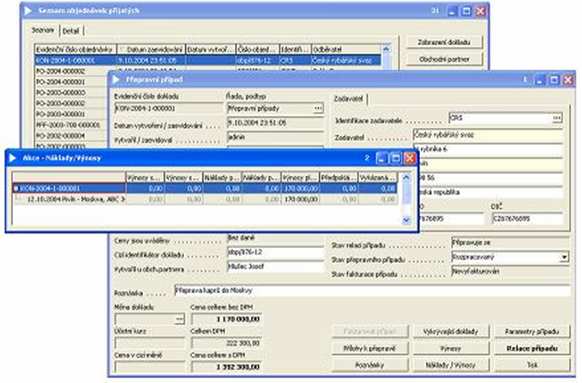
Task: Click the Cizí identifikátor dokladu field
Action: point(275,252)
